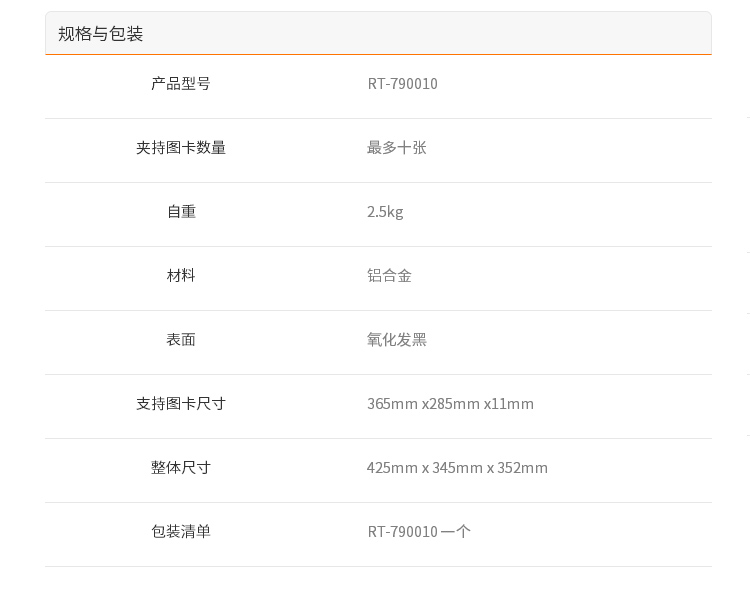The width and height of the screenshot is (750, 590).
Task: Select the 包装清单 label
Action: [x=181, y=532]
